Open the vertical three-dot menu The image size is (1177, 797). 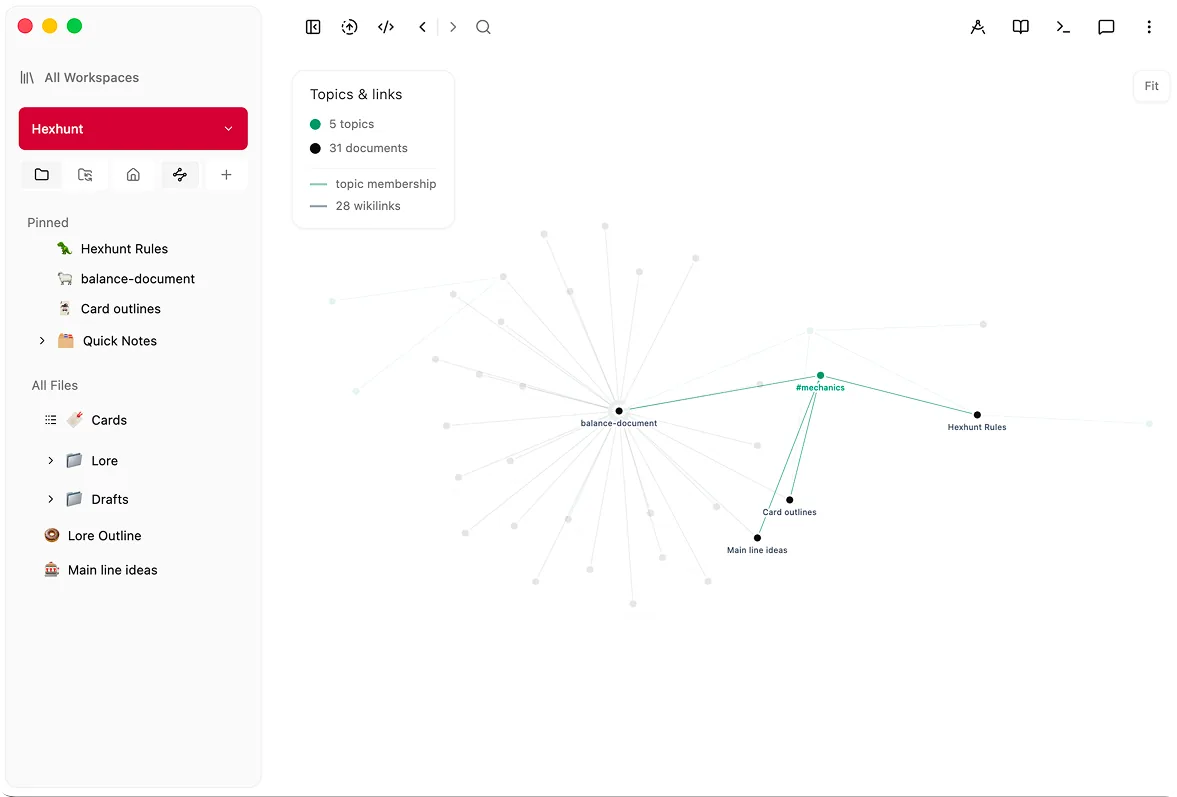click(1148, 27)
